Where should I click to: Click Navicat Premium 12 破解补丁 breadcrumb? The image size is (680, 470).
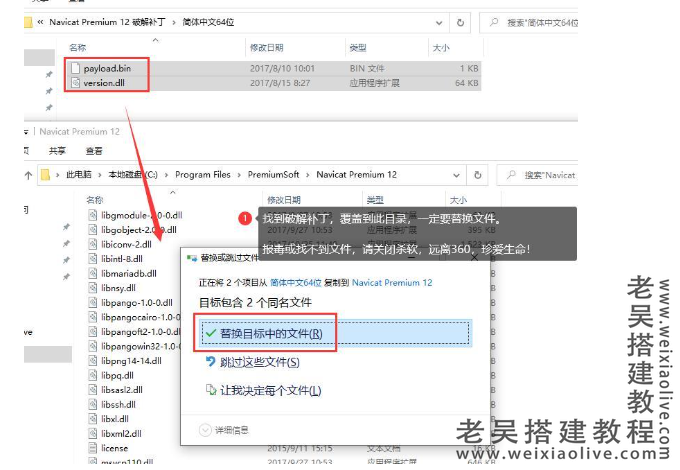click(107, 22)
